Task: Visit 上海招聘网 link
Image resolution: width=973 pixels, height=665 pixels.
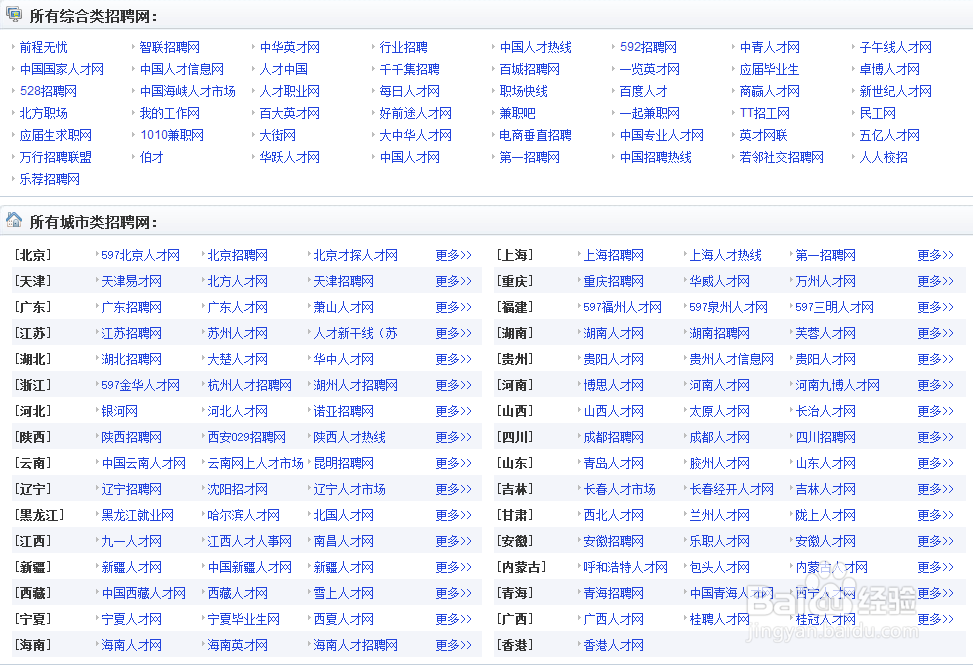Action: coord(612,255)
